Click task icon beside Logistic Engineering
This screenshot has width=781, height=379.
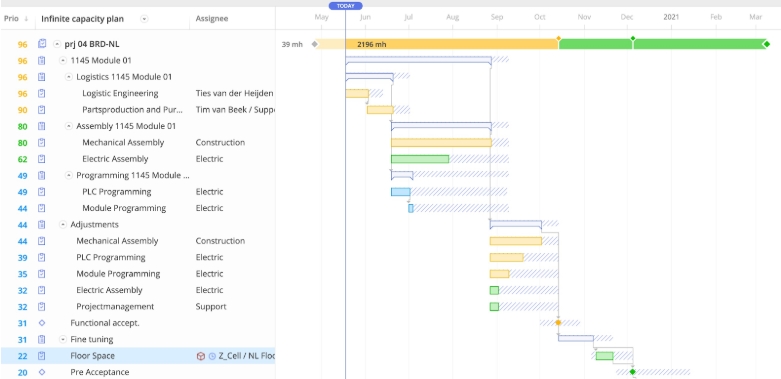click(42, 94)
